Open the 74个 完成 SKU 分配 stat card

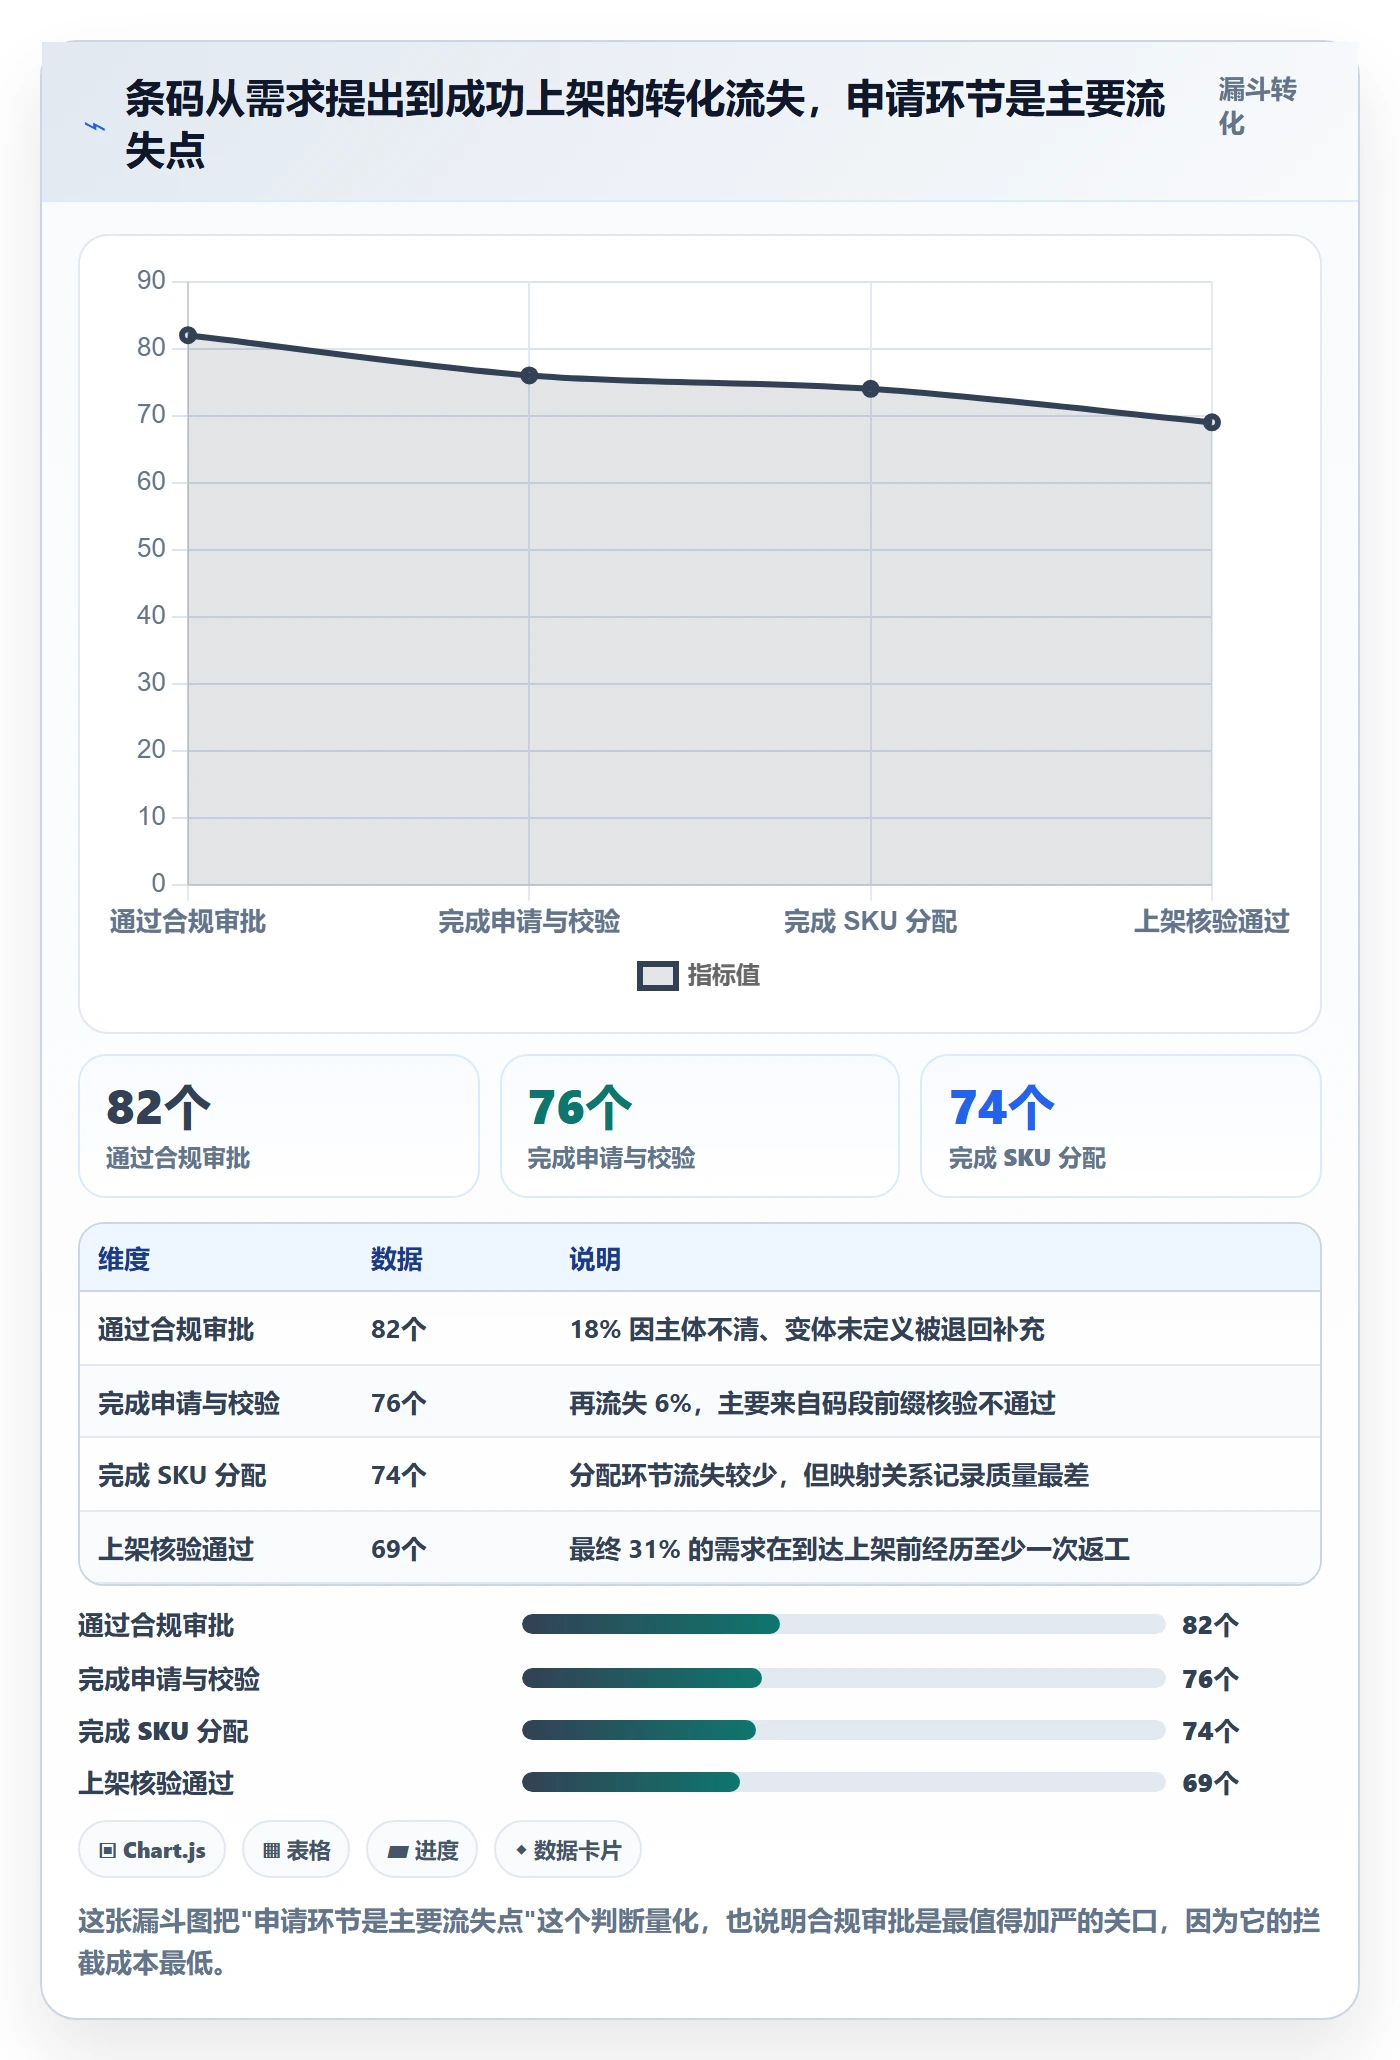[1121, 1126]
